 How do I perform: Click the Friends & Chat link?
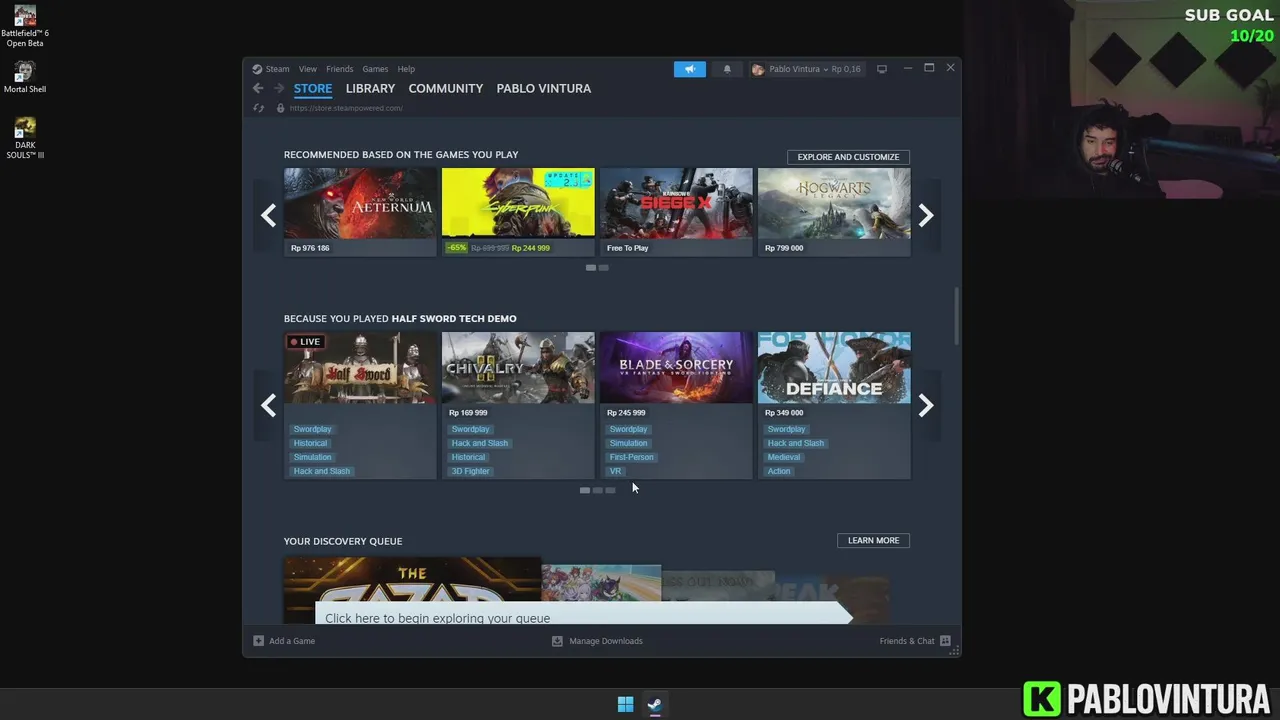(907, 641)
